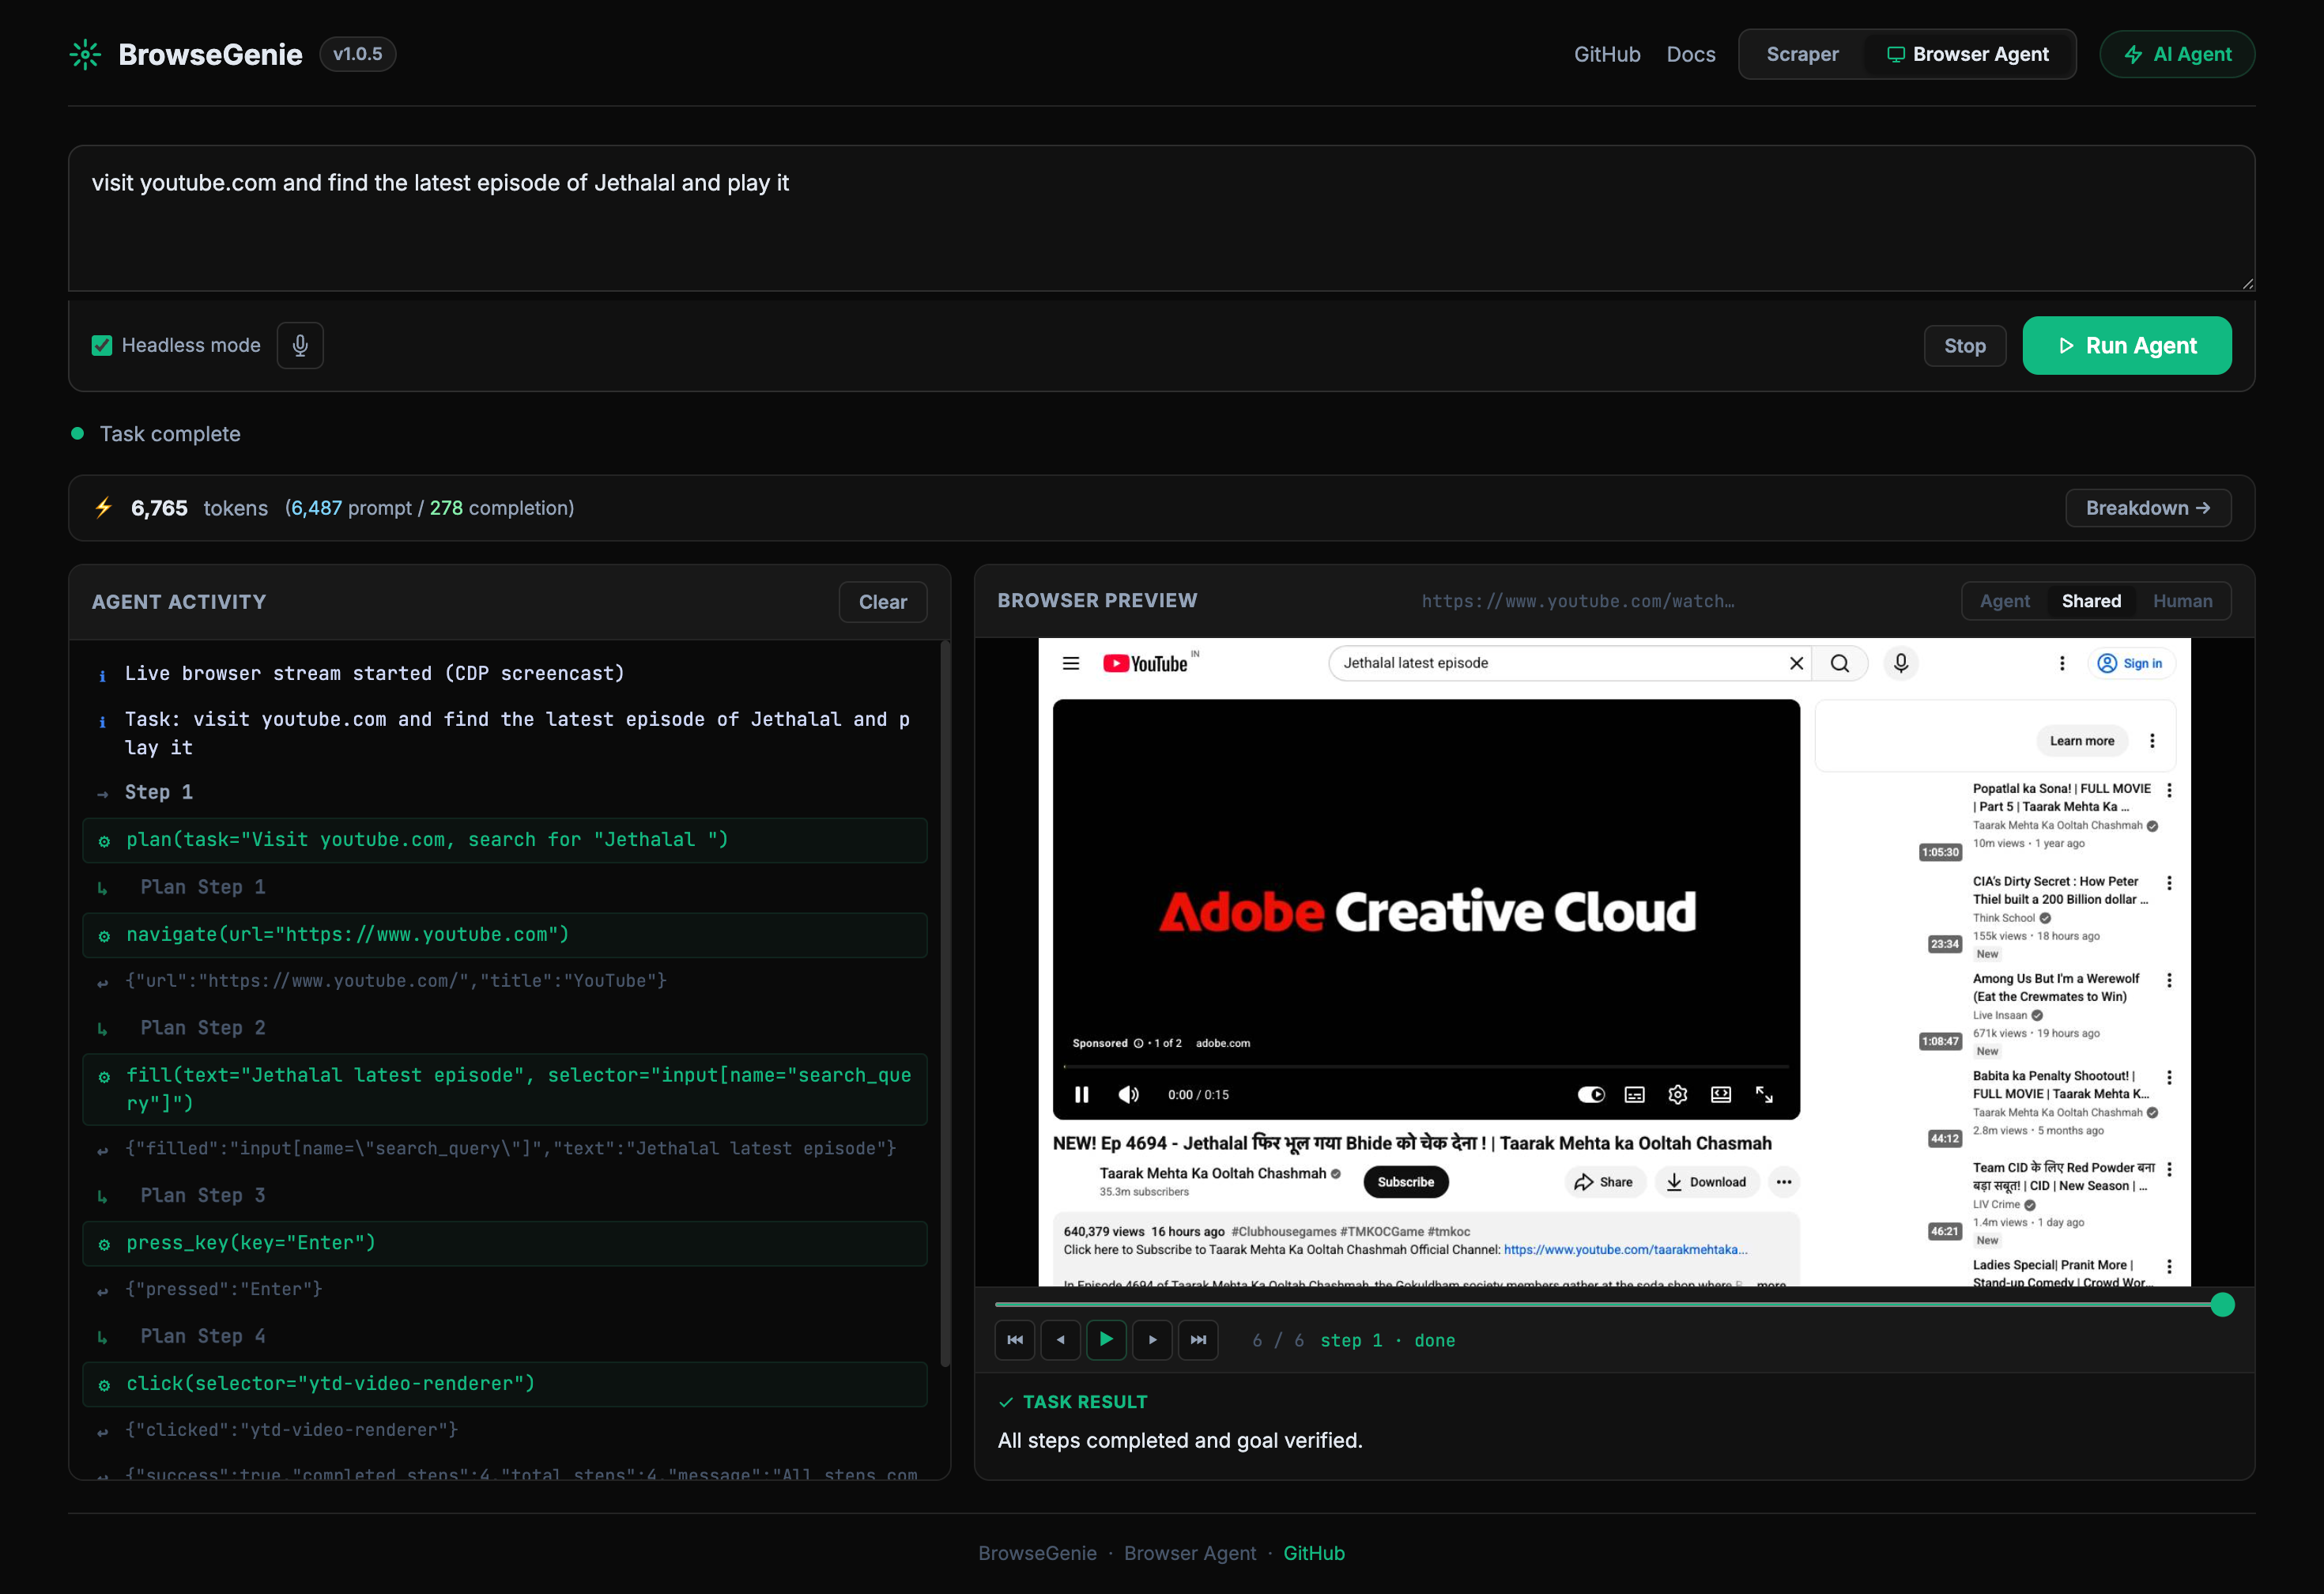Clear the YouTube search box with X
This screenshot has width=2324, height=1594.
pyautogui.click(x=1796, y=663)
